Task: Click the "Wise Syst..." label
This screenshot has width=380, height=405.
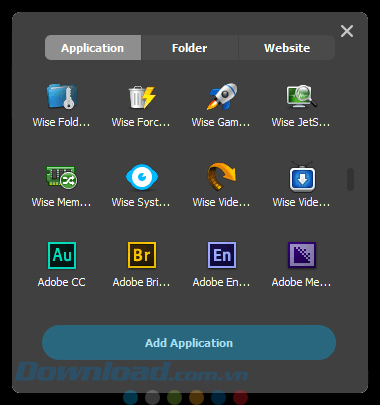Action: 141,202
